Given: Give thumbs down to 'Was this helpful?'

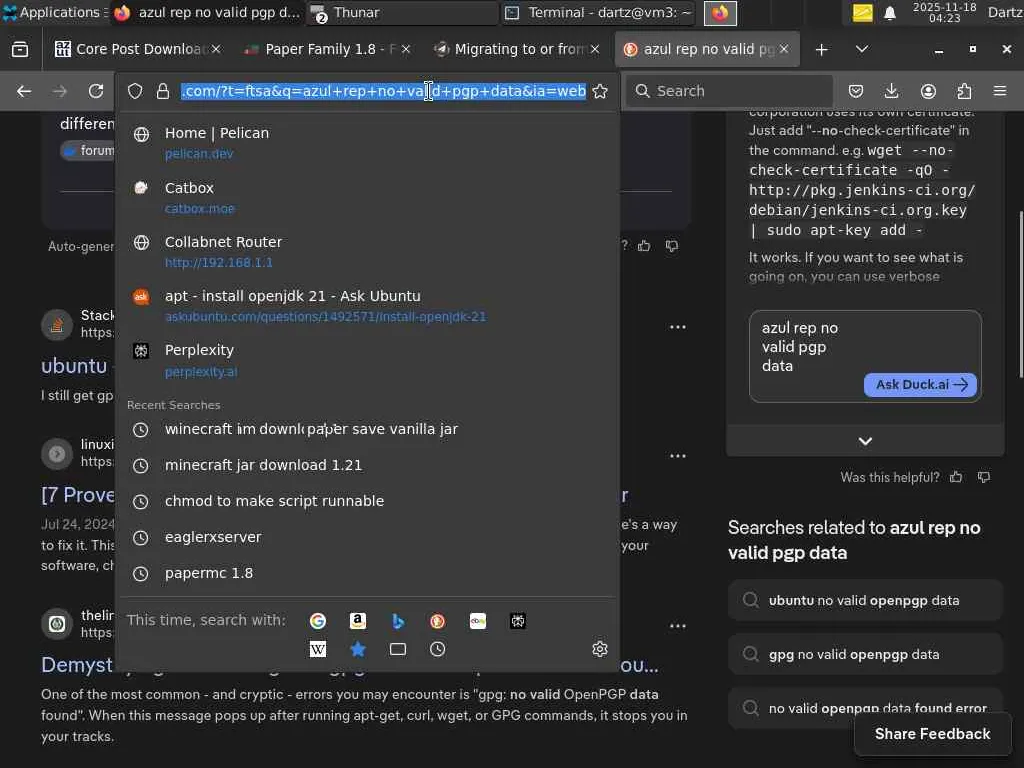Looking at the screenshot, I should pyautogui.click(x=984, y=477).
